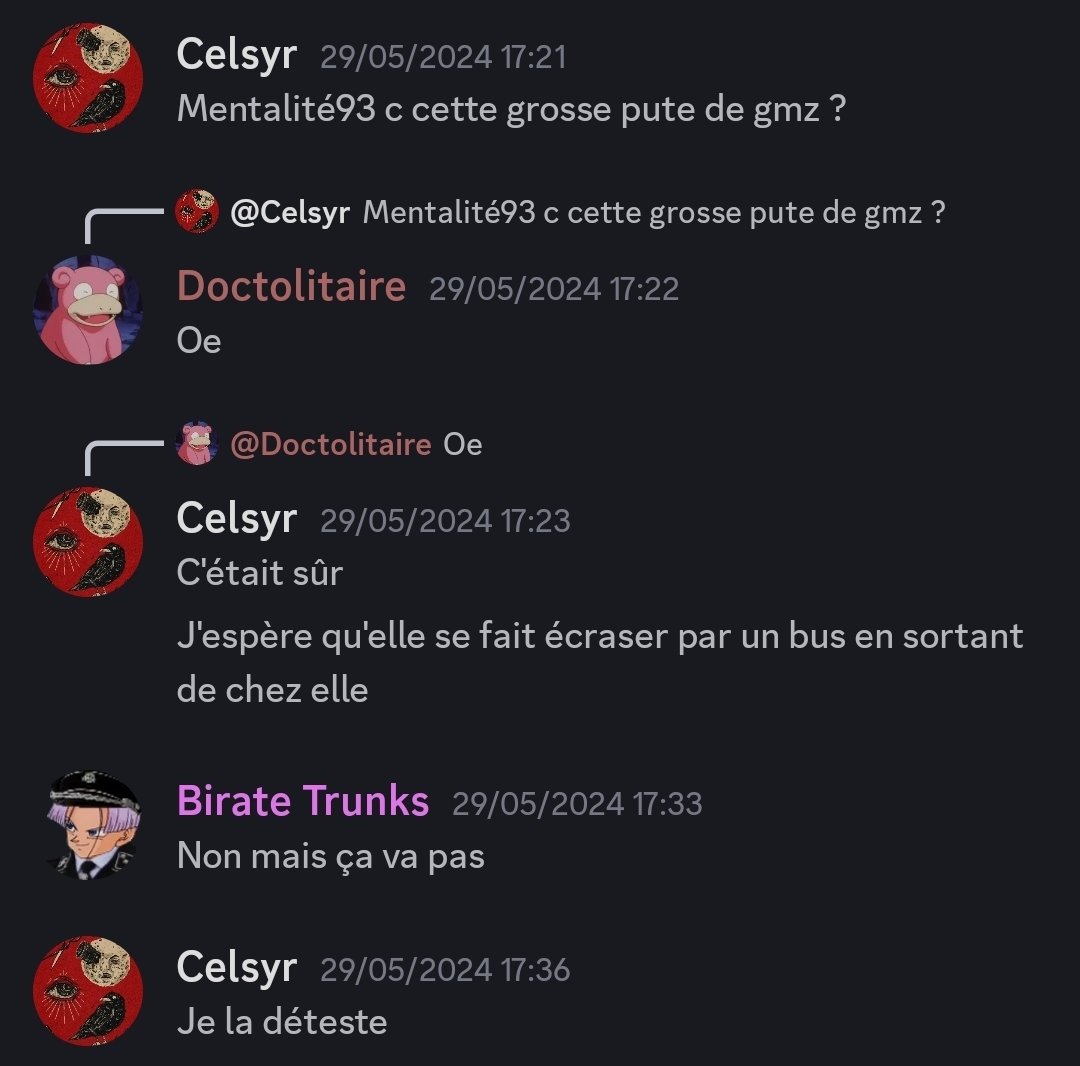Click the quoted reply text starting 'Mentalité93'
This screenshot has height=1066, width=1080.
coord(654,212)
